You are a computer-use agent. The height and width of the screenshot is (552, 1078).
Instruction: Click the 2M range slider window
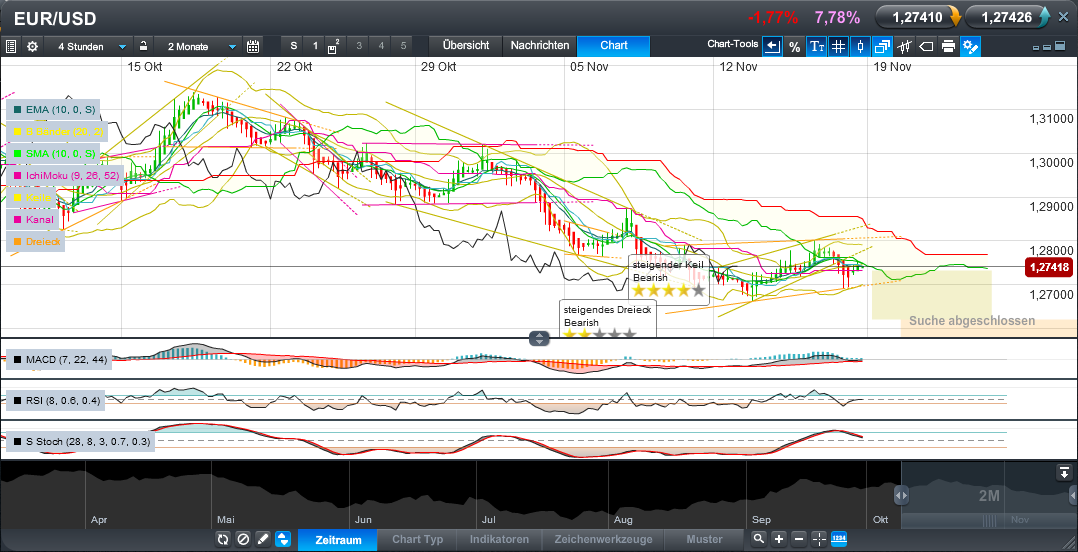[x=987, y=495]
